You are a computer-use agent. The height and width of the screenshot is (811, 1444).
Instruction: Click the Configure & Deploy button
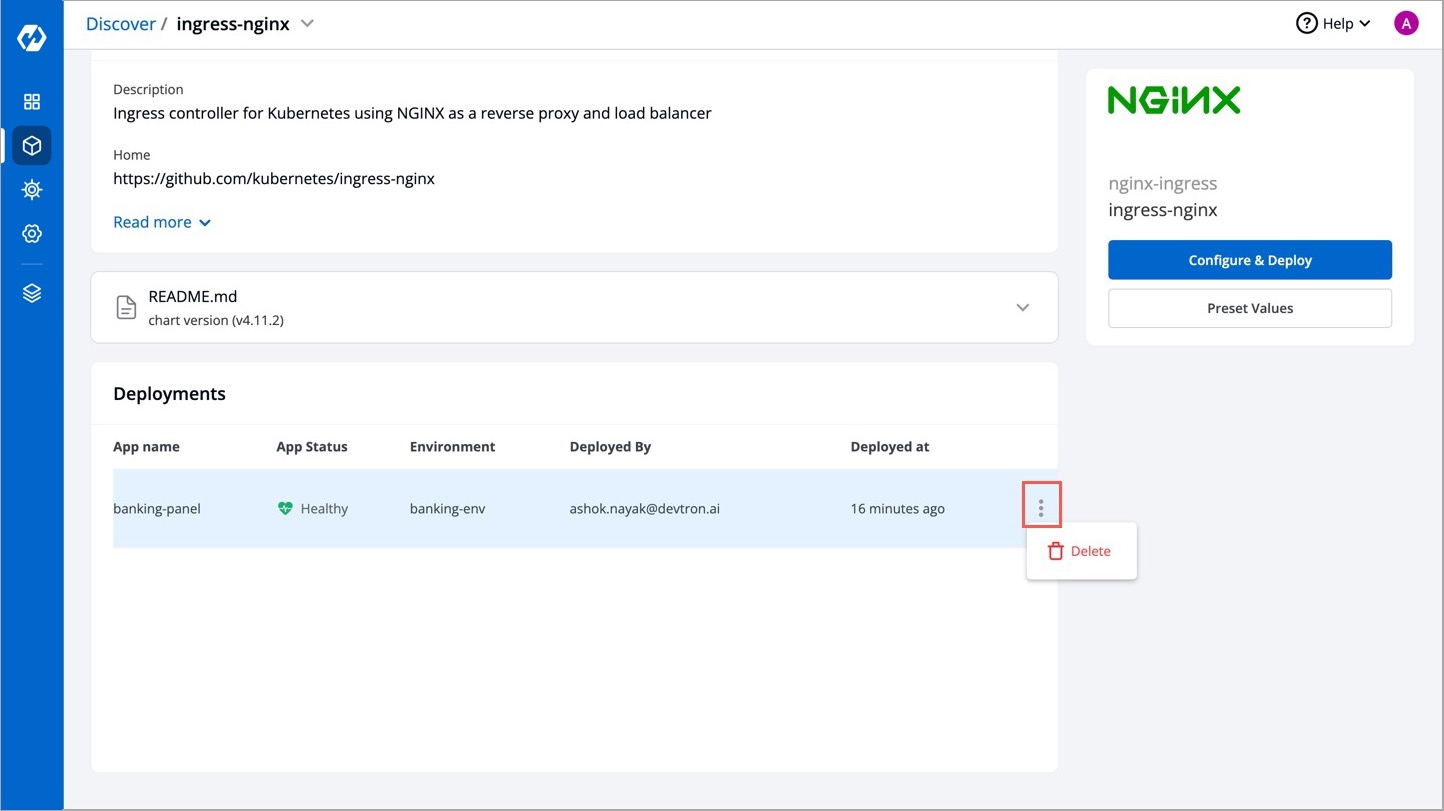1250,260
